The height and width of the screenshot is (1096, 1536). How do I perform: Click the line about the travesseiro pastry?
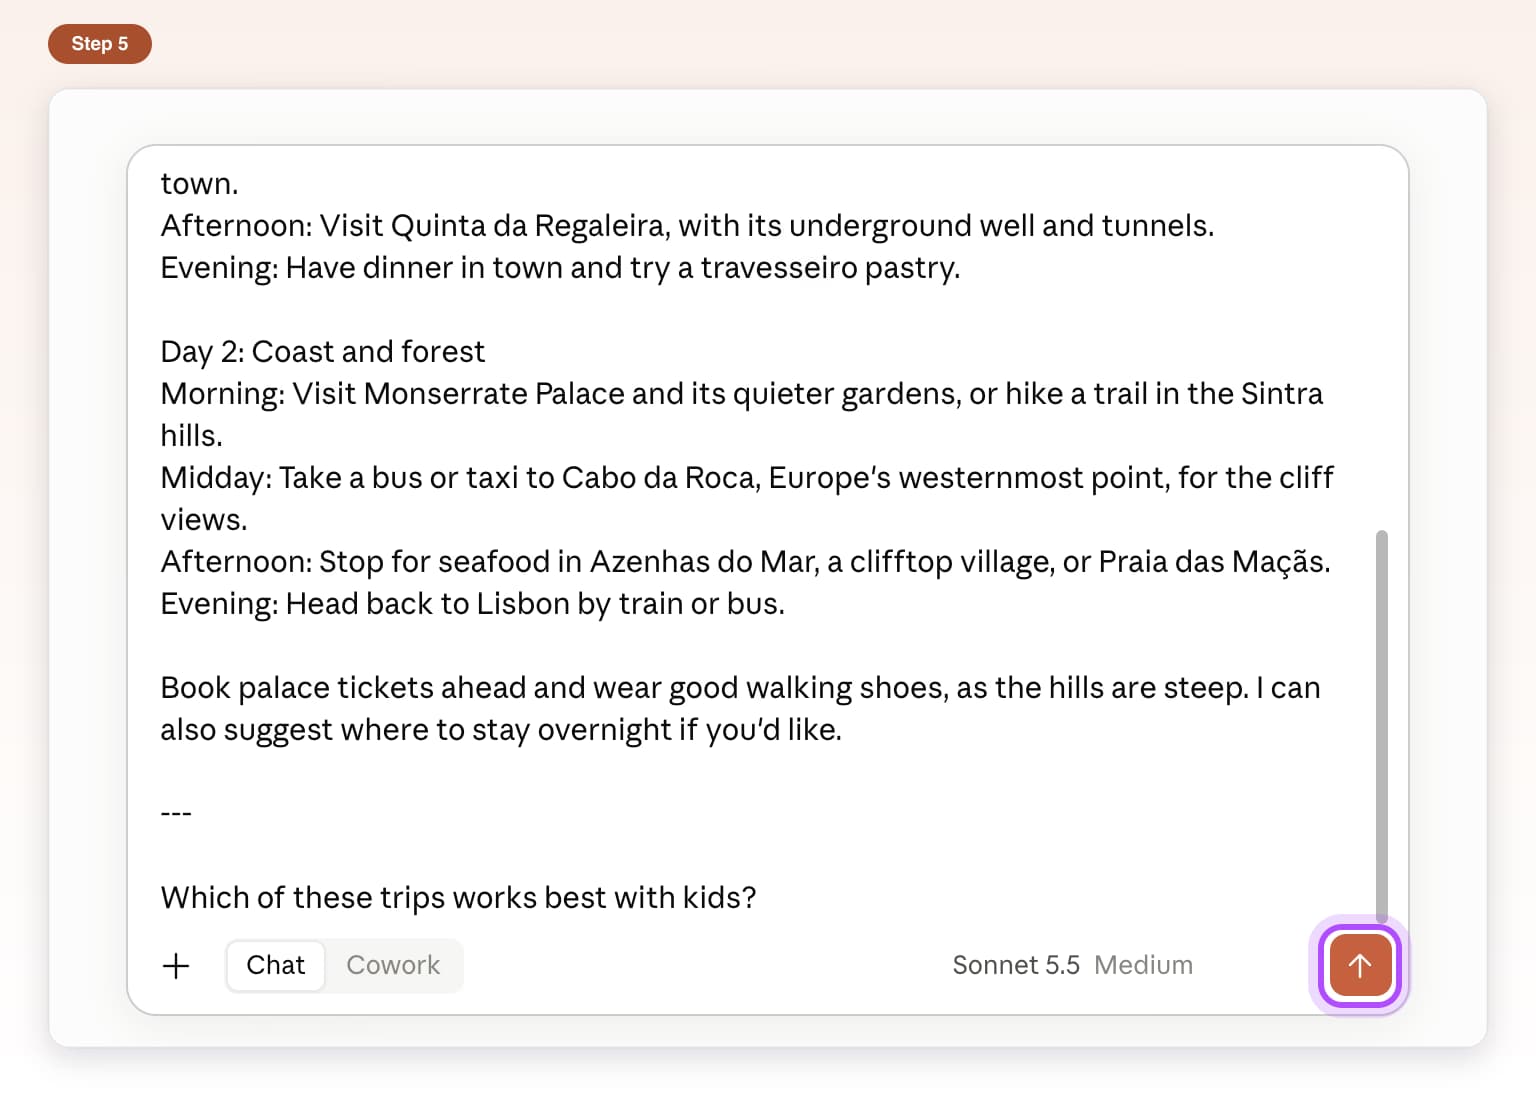(560, 267)
